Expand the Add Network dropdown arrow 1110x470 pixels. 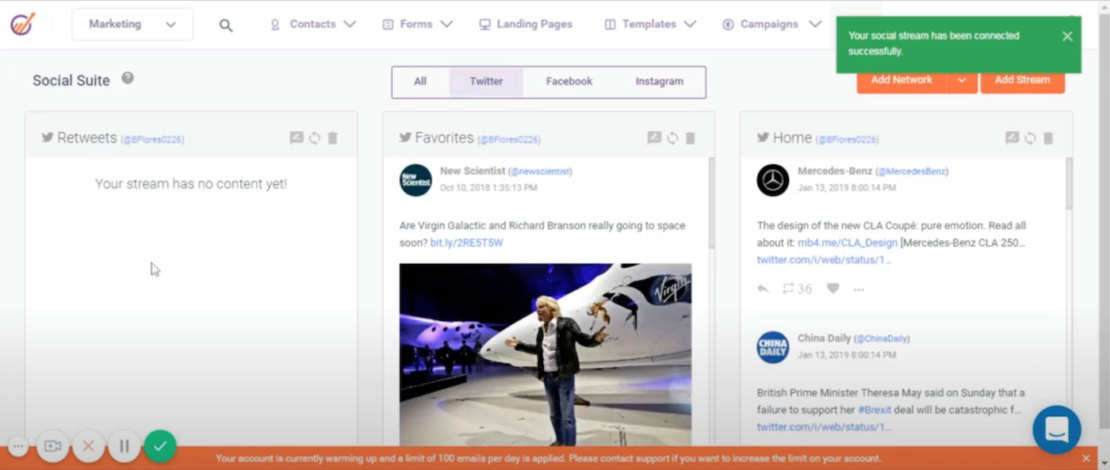962,80
